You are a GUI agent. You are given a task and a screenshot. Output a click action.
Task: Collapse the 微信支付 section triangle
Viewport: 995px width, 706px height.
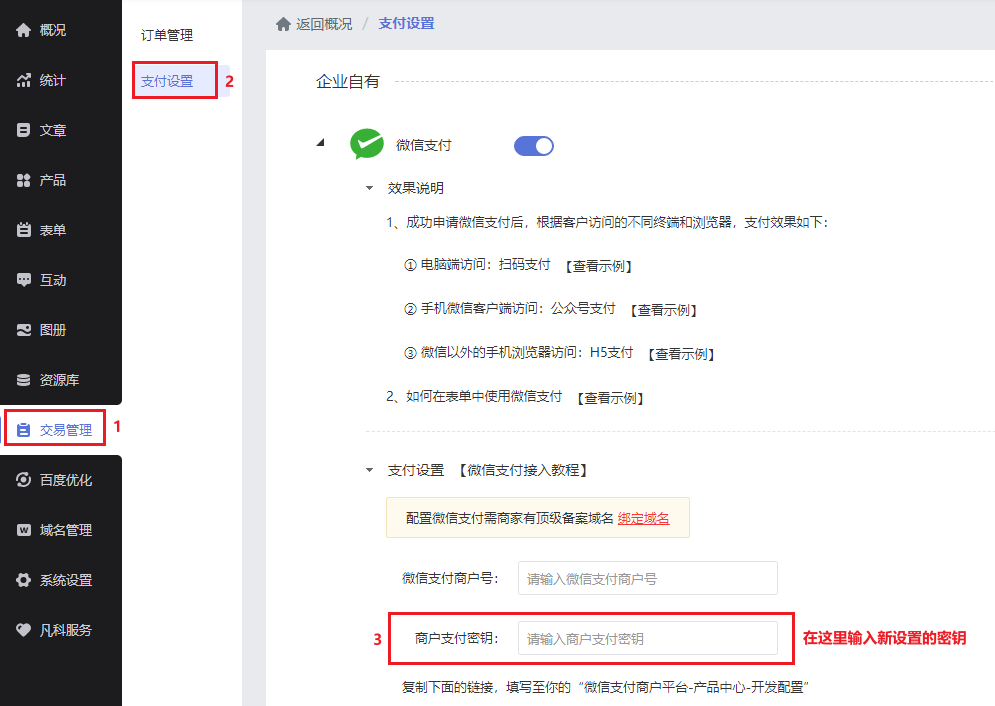(321, 143)
